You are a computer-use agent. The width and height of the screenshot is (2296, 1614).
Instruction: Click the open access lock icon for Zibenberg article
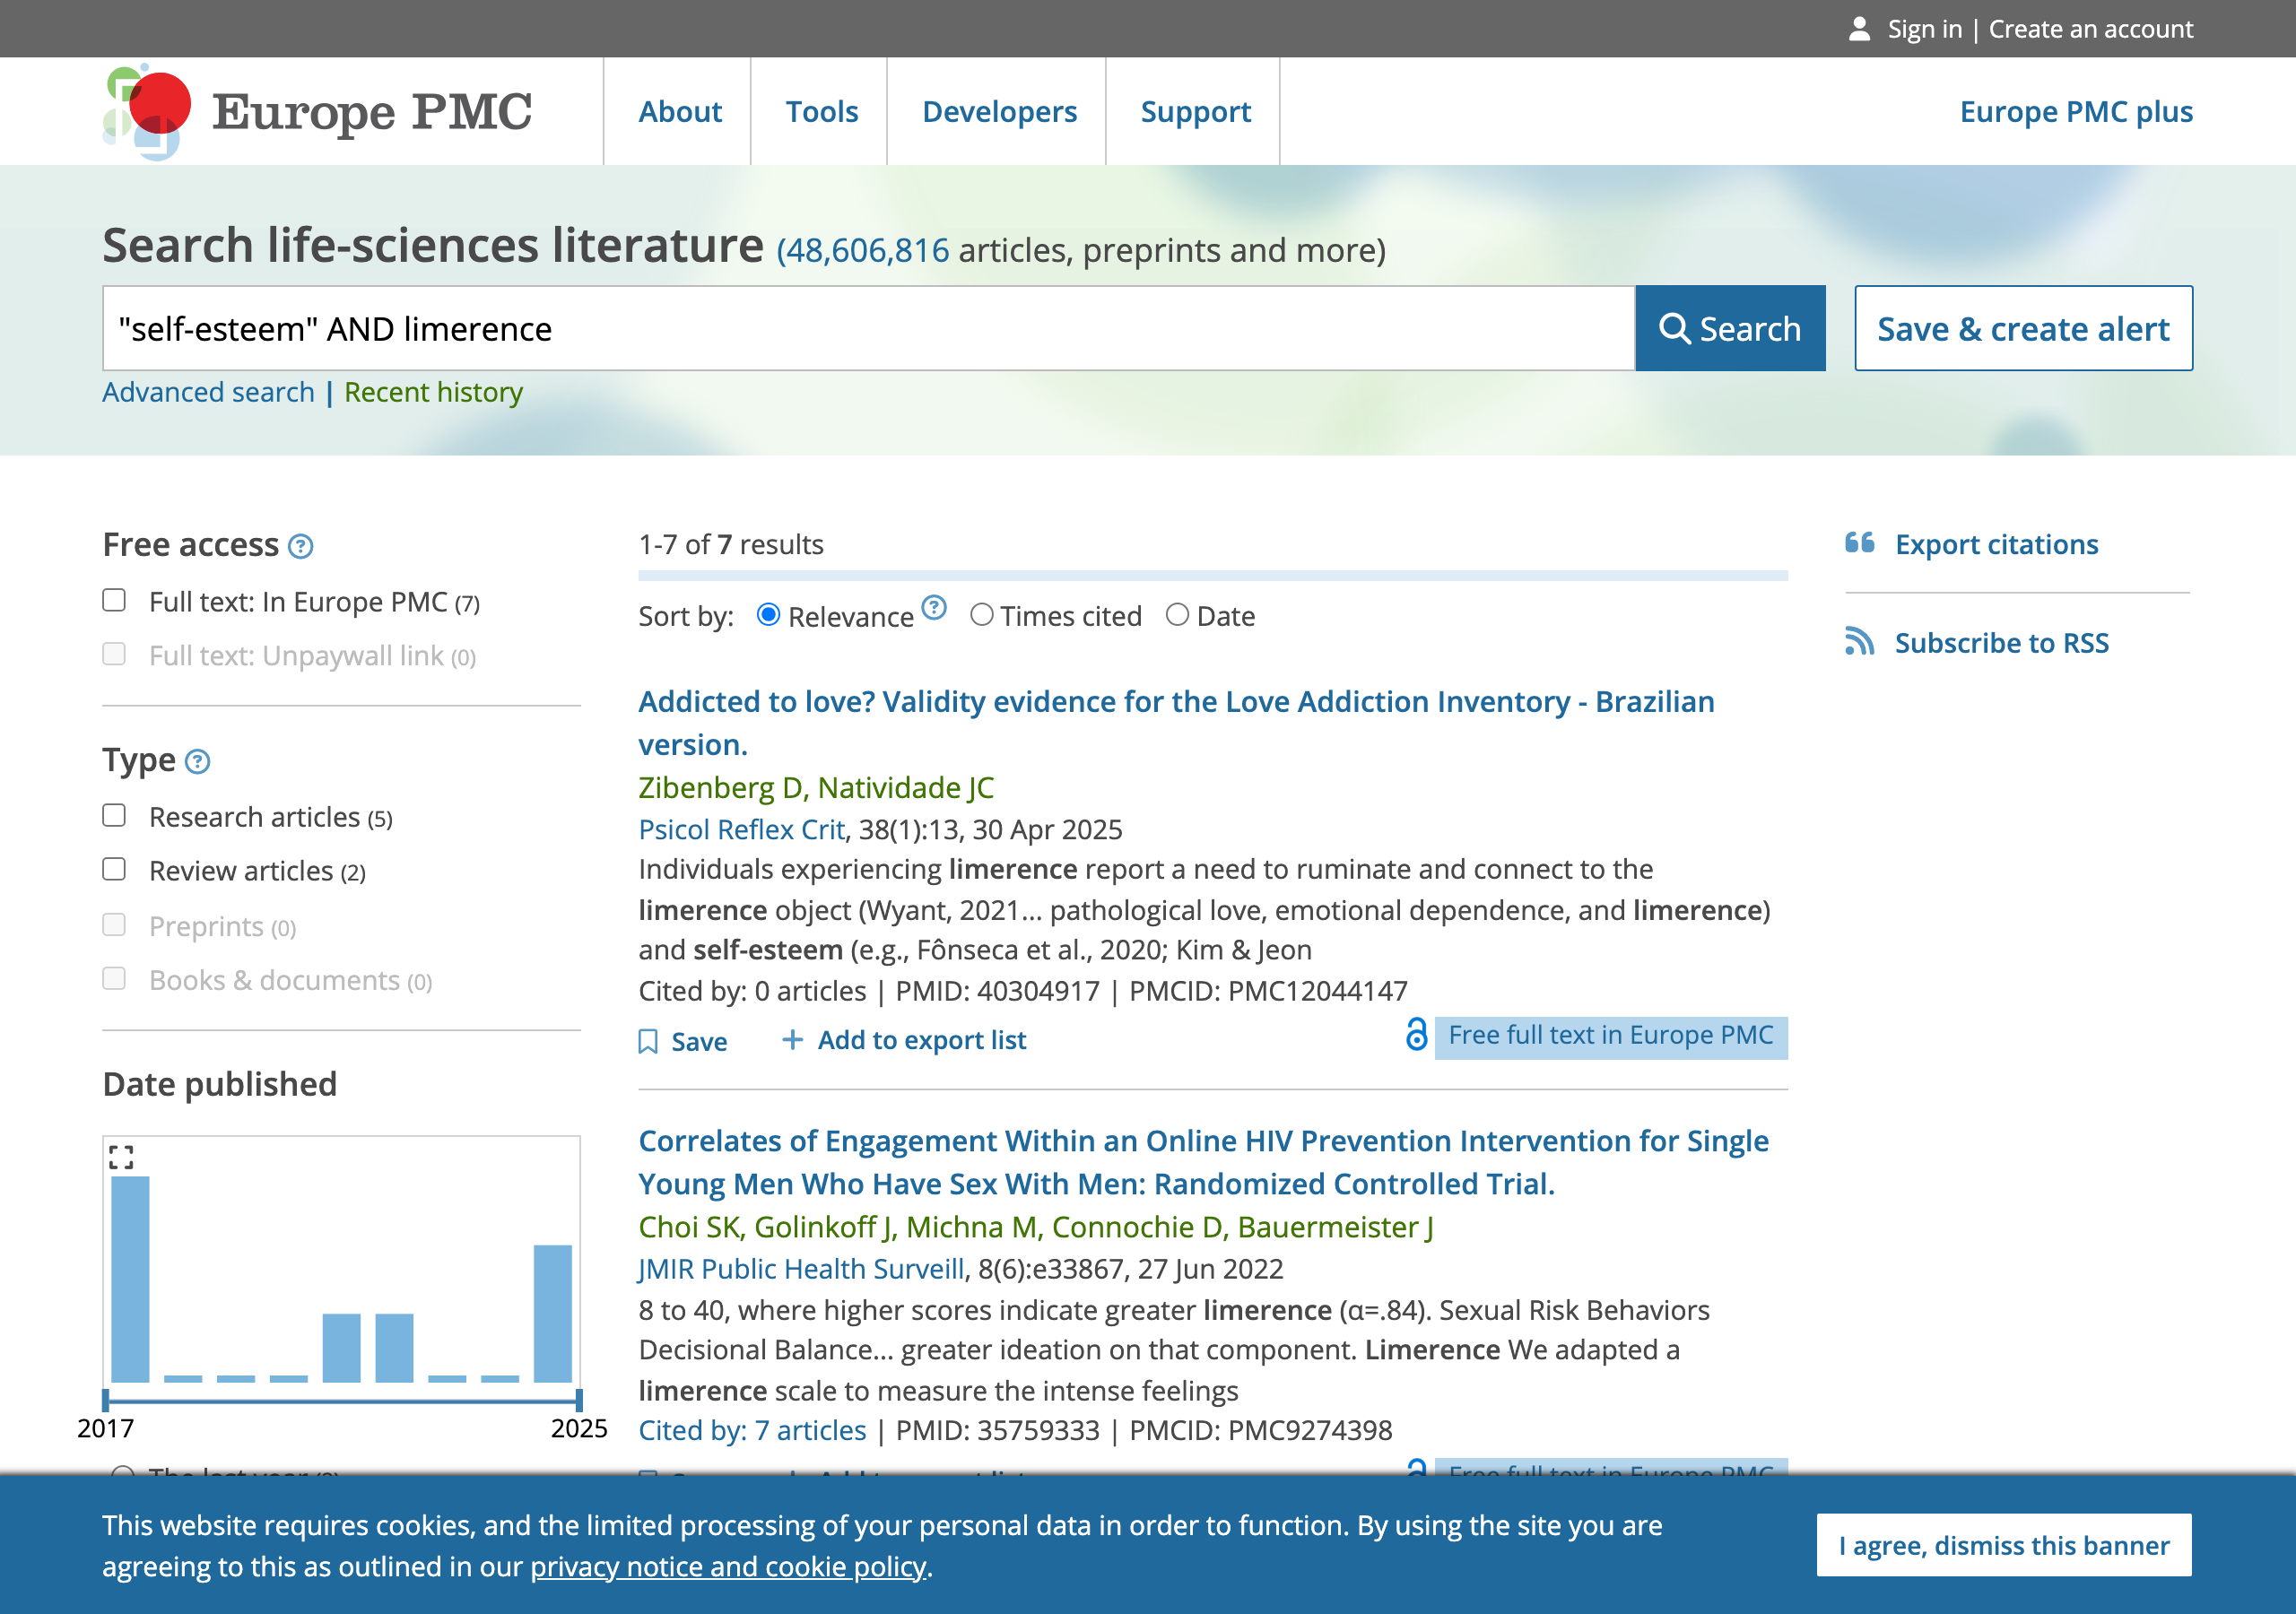tap(1416, 1035)
